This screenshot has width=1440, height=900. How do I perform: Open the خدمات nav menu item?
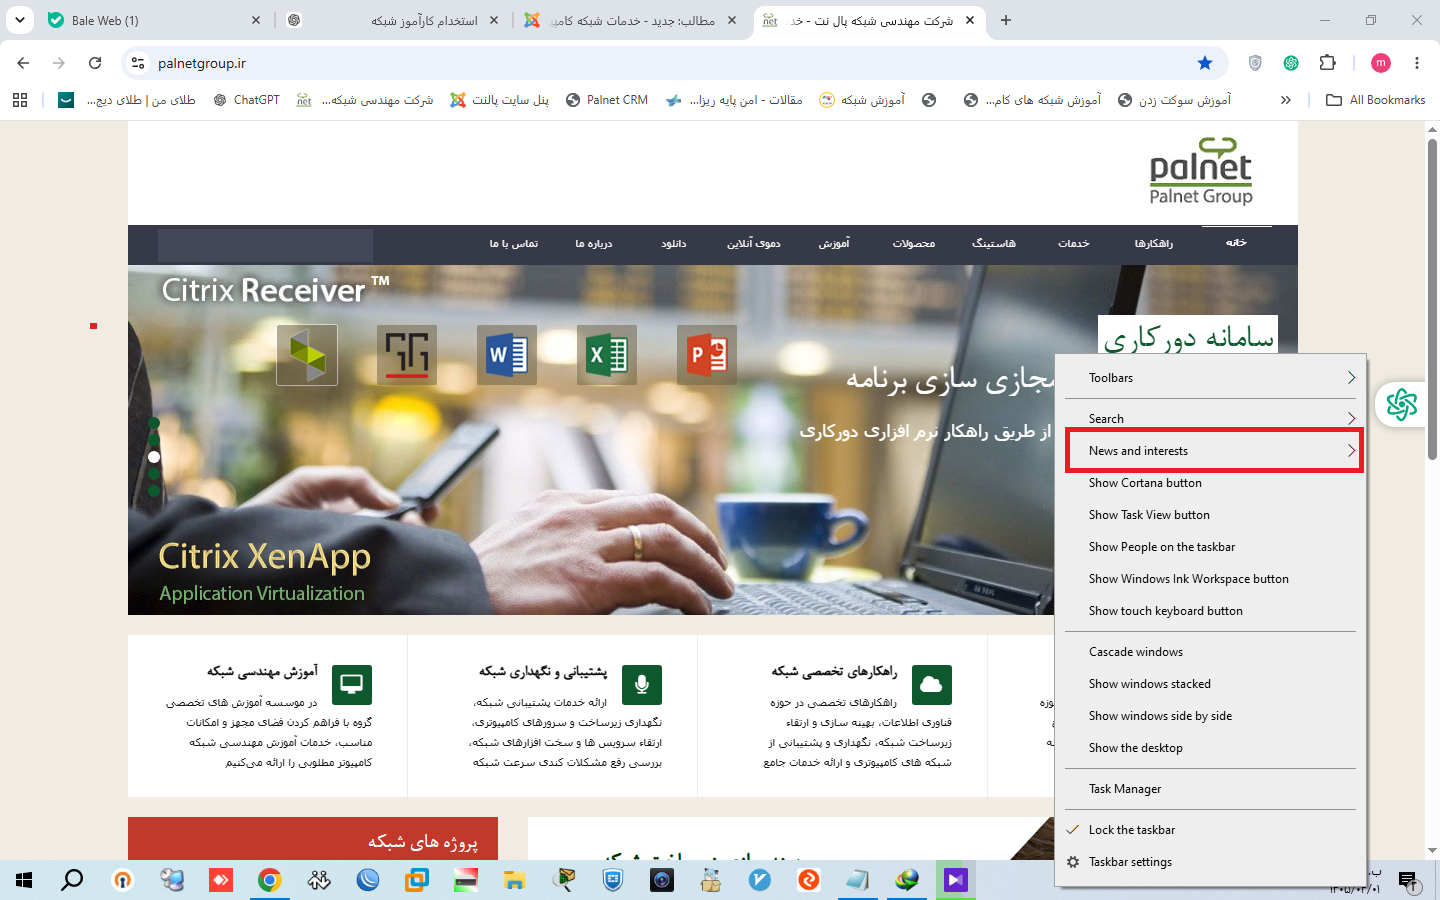point(1074,244)
